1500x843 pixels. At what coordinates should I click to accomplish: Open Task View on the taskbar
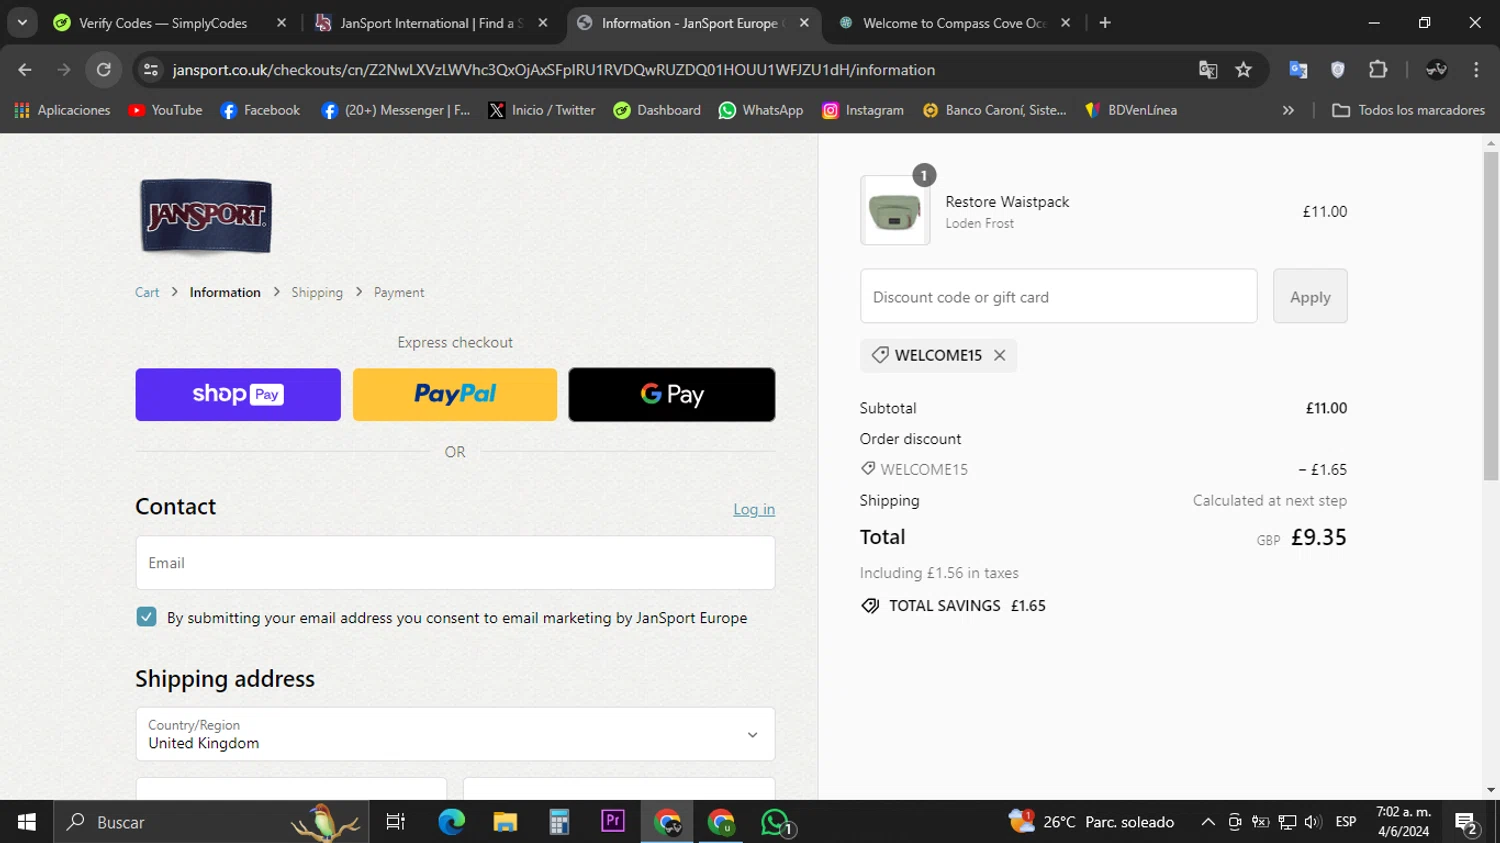[x=396, y=822]
